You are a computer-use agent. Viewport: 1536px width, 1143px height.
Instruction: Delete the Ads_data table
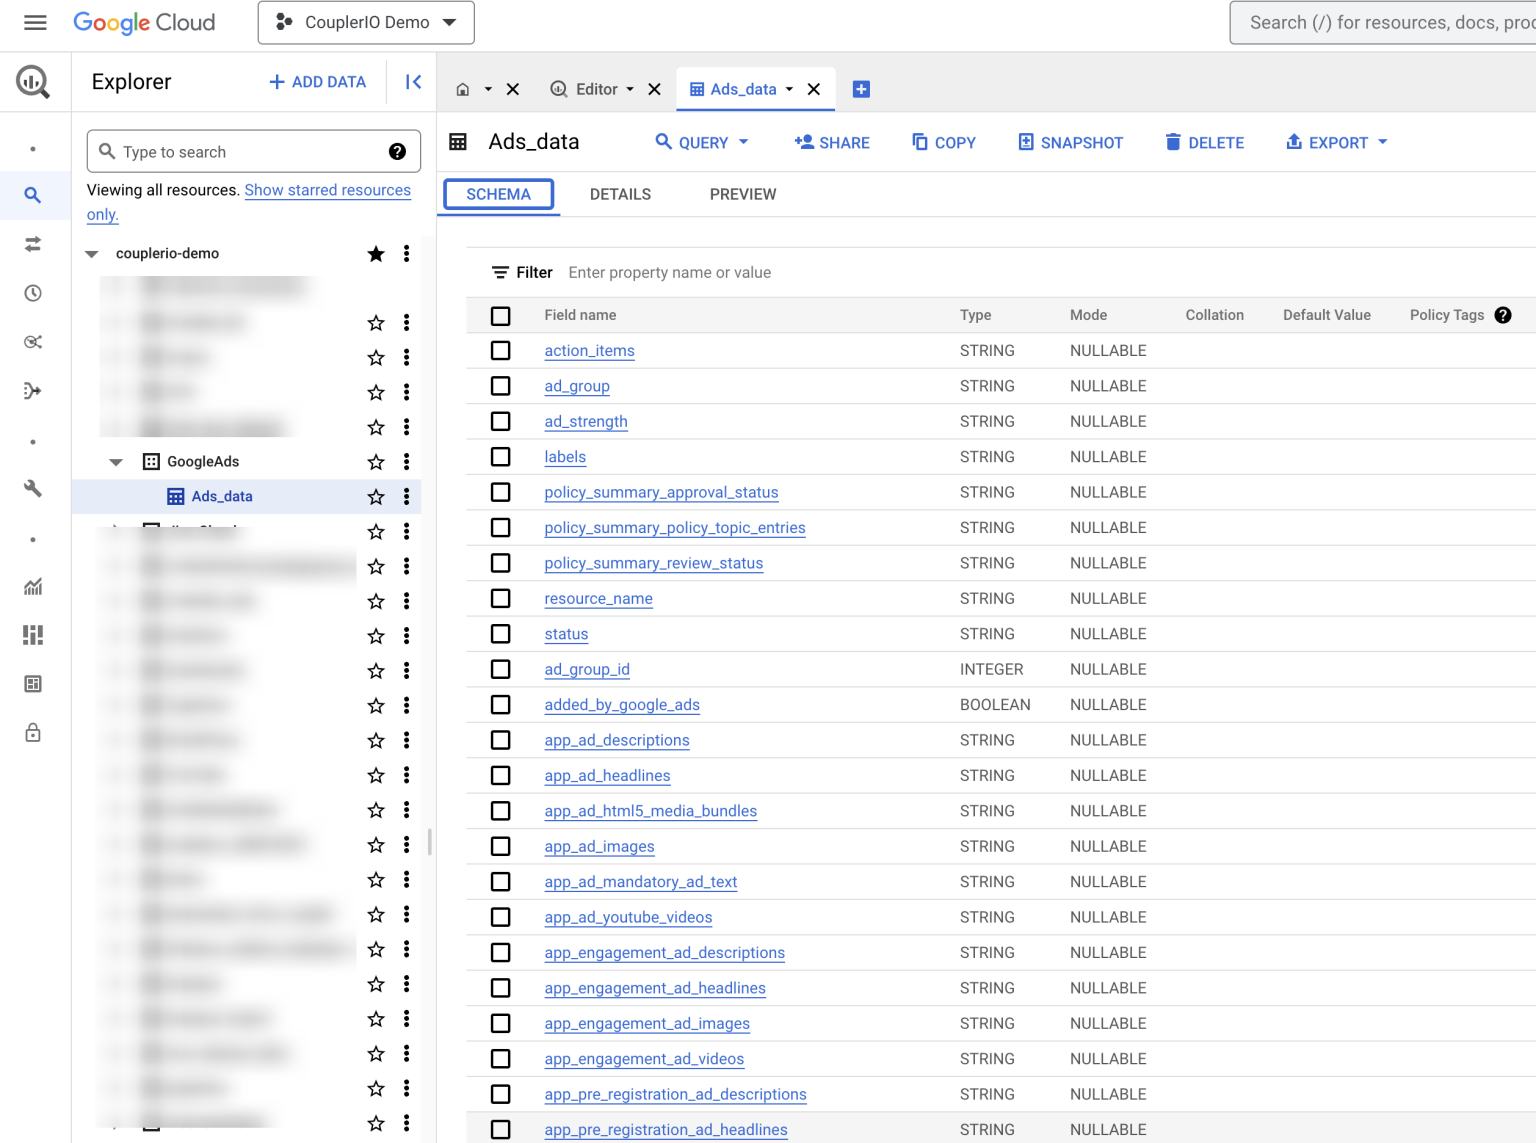[x=1204, y=142]
